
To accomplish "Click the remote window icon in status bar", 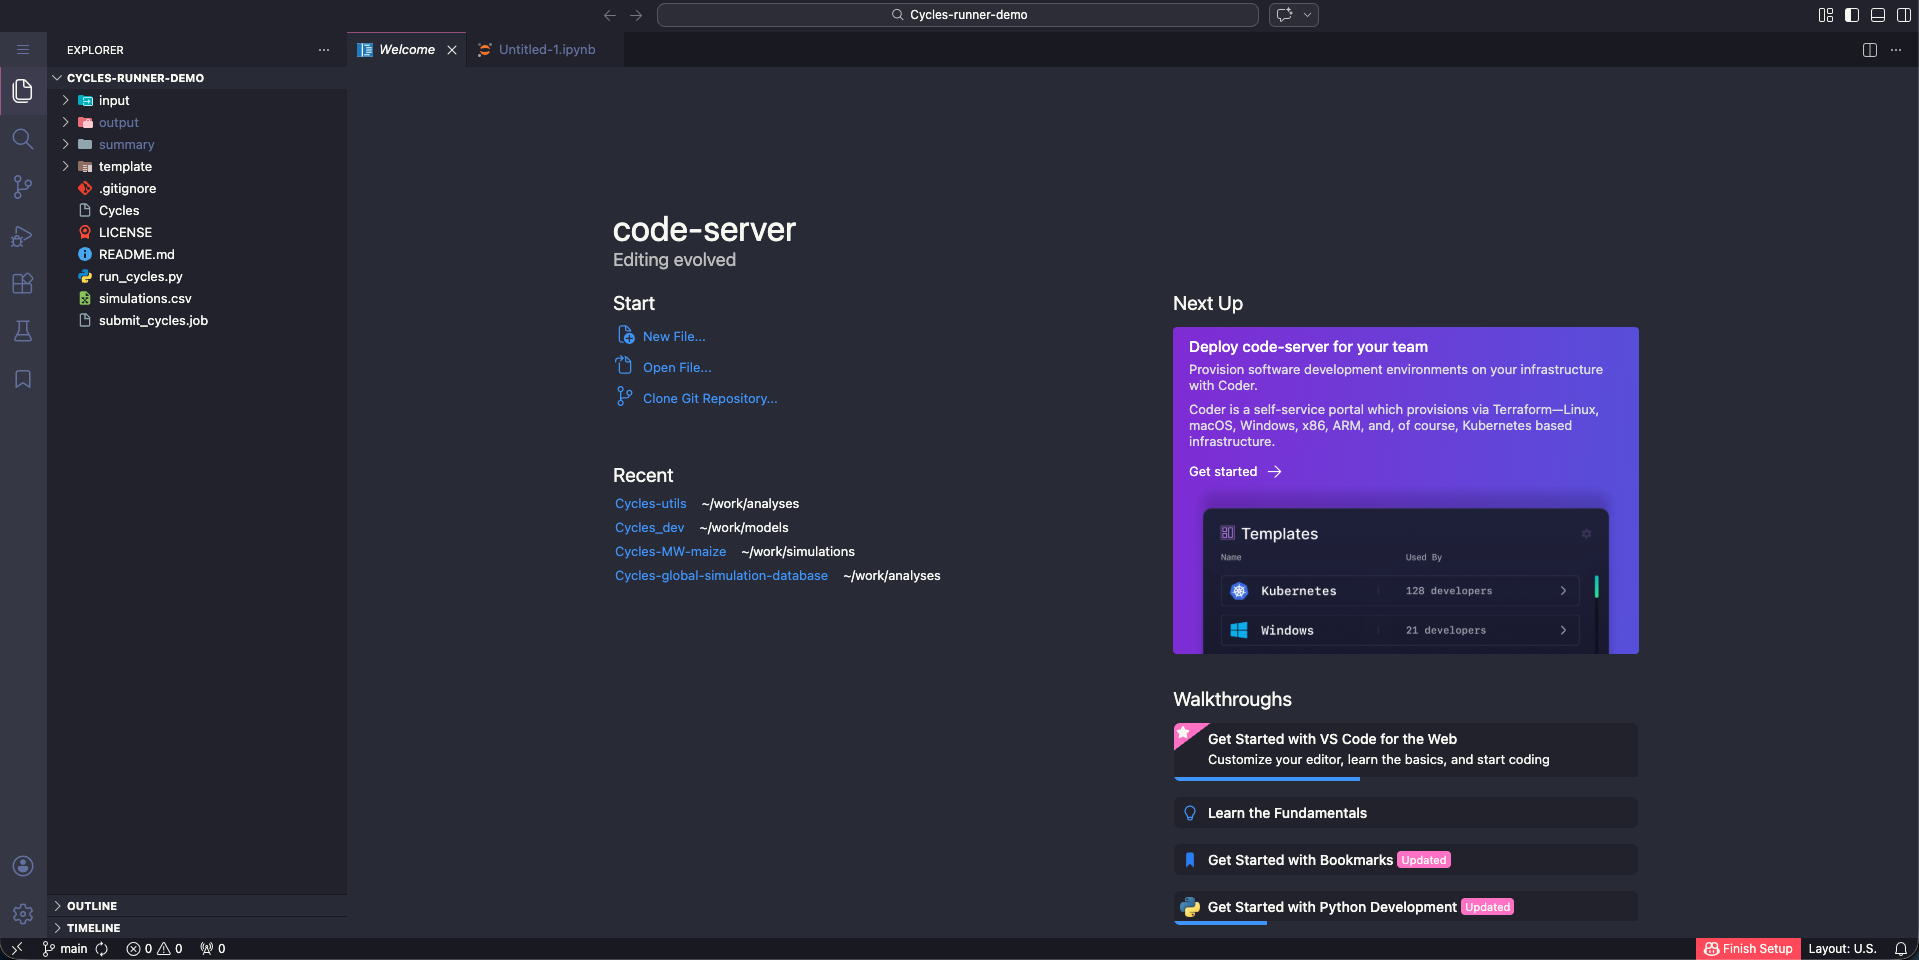I will tap(17, 949).
